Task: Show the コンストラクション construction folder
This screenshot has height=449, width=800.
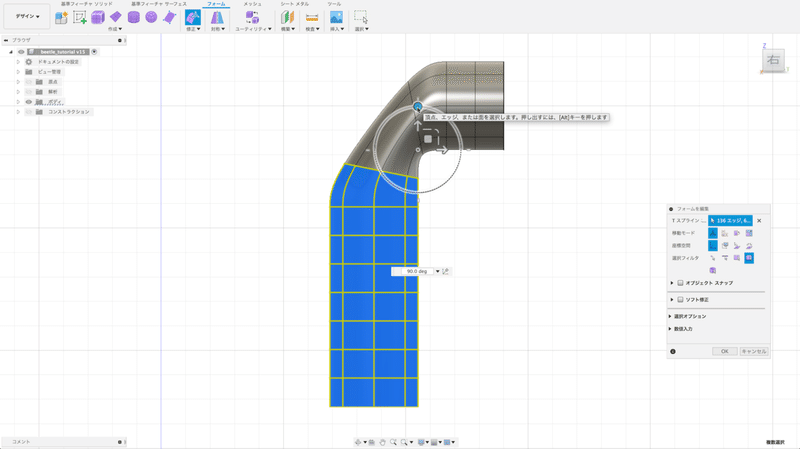Action: (29, 112)
